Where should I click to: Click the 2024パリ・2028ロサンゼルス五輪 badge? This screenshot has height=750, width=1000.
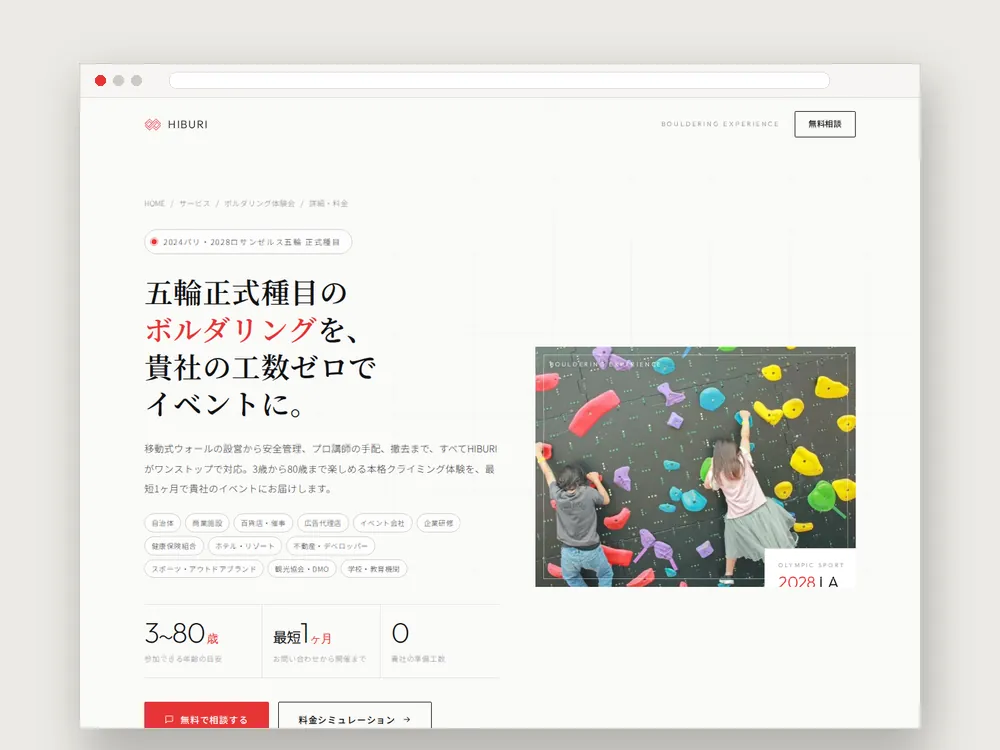[248, 242]
